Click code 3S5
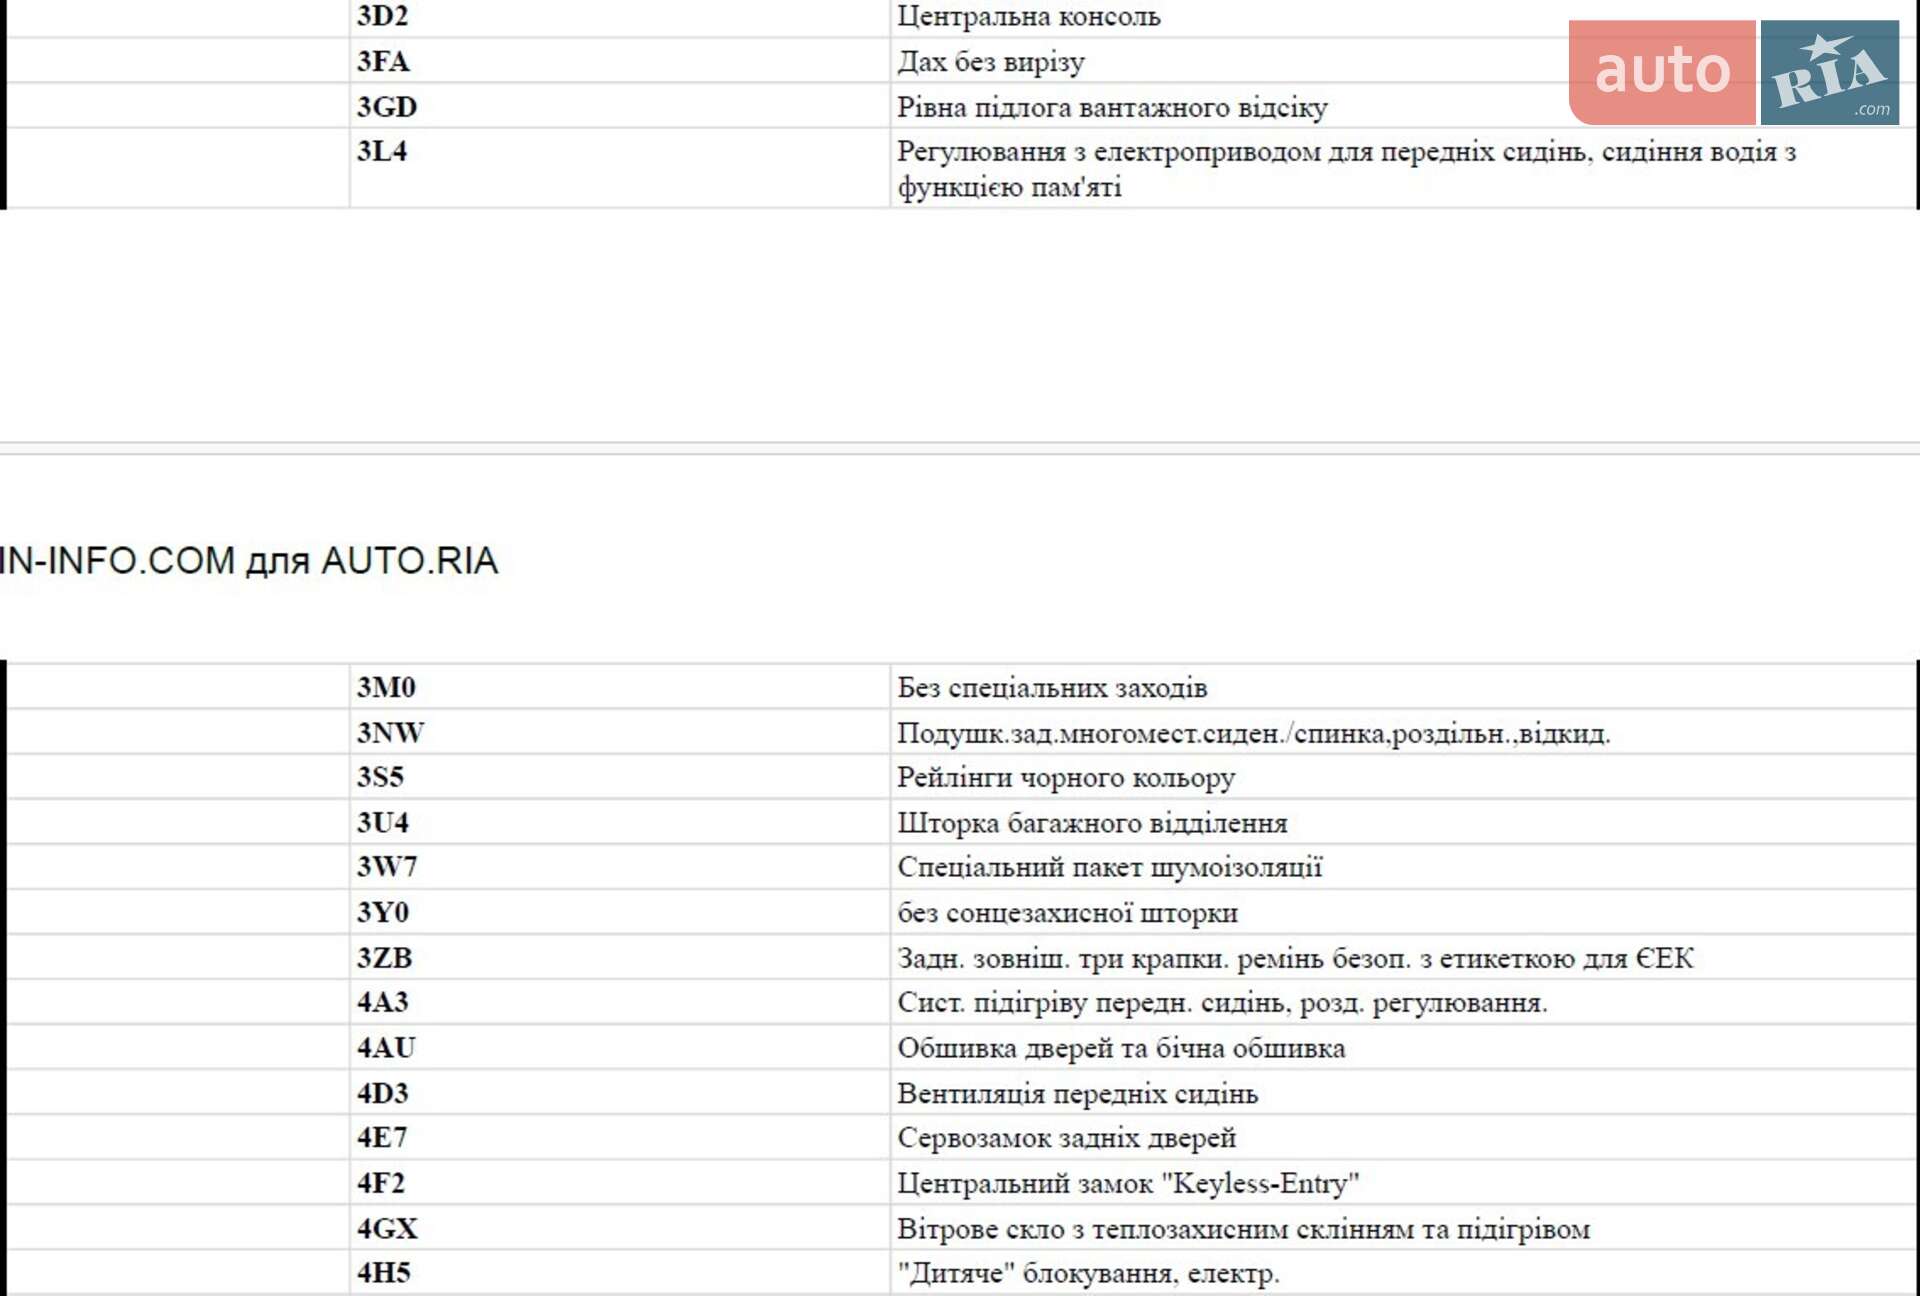Viewport: 1920px width, 1296px height. pyautogui.click(x=381, y=777)
